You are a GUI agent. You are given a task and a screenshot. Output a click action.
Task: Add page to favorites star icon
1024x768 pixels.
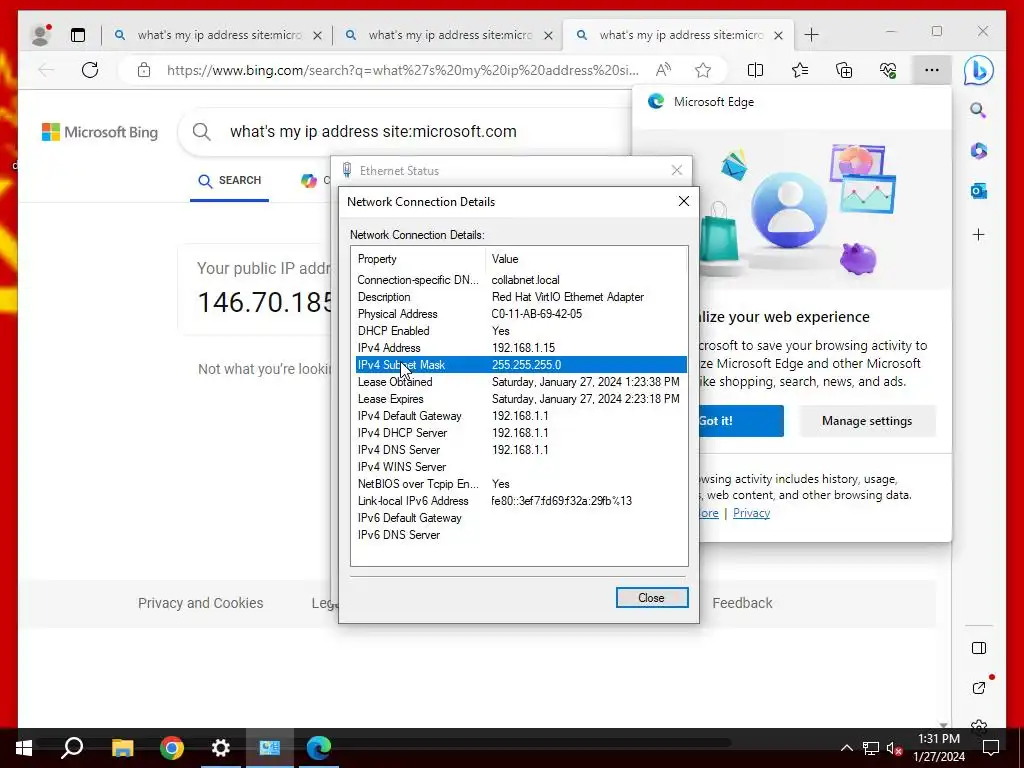point(703,70)
